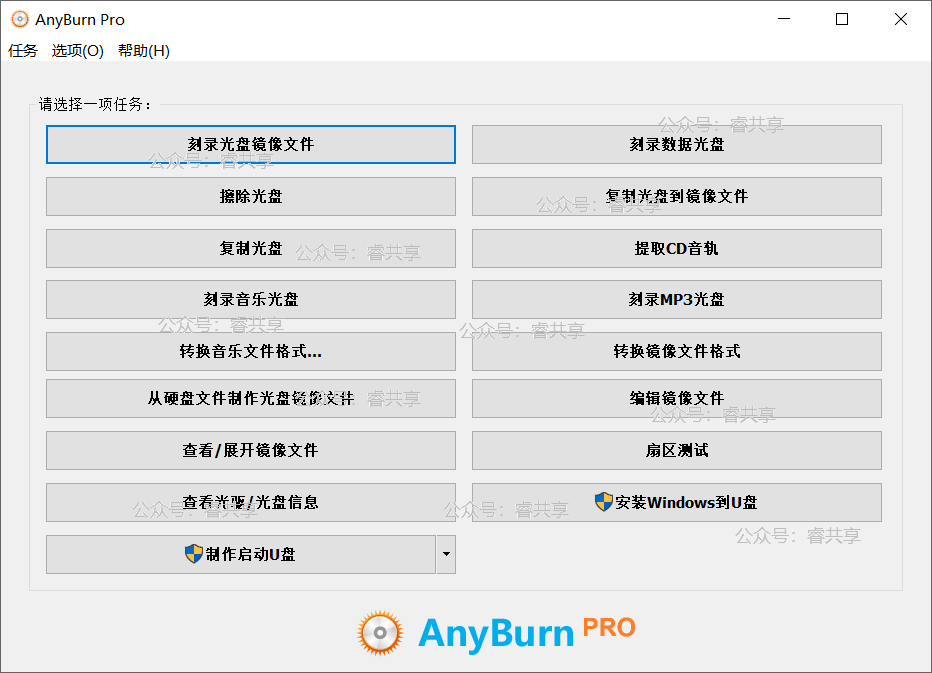Open the 任务 menu
The height and width of the screenshot is (673, 932).
tap(23, 51)
